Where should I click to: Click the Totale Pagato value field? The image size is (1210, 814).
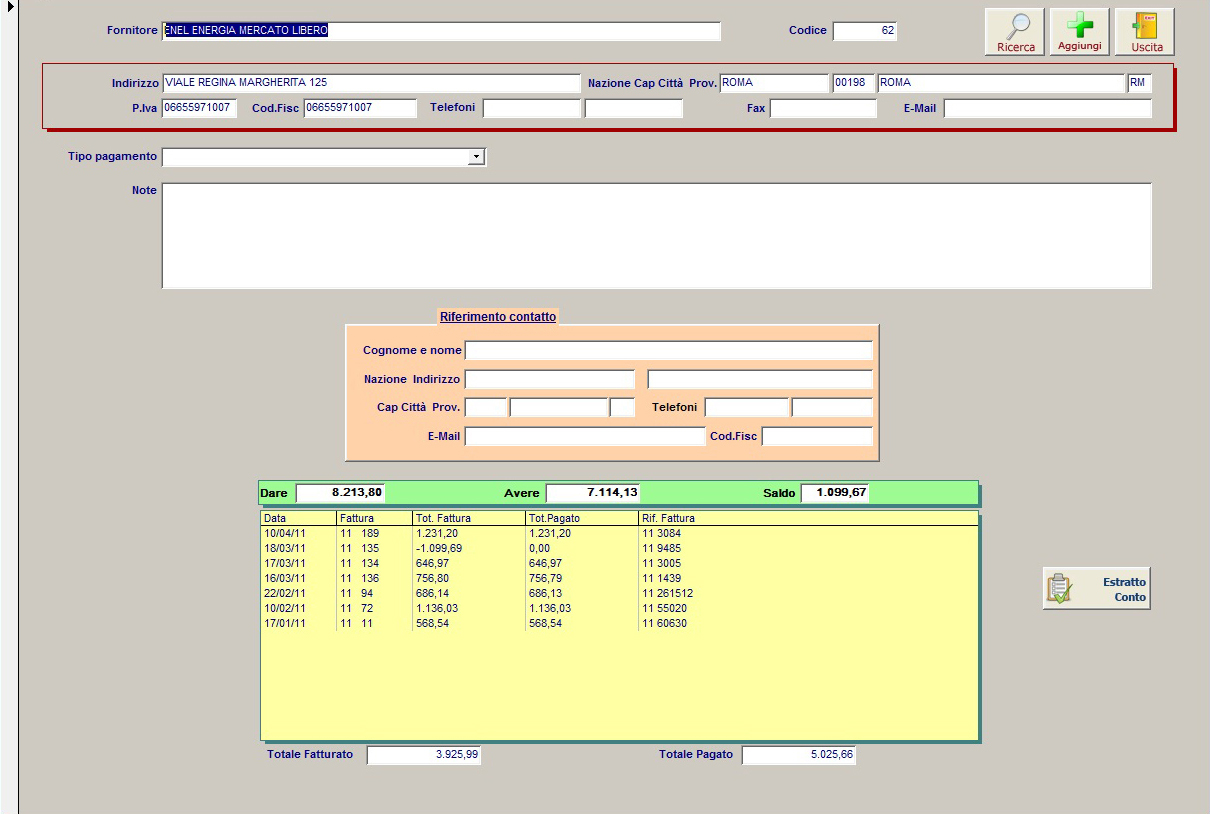click(798, 755)
